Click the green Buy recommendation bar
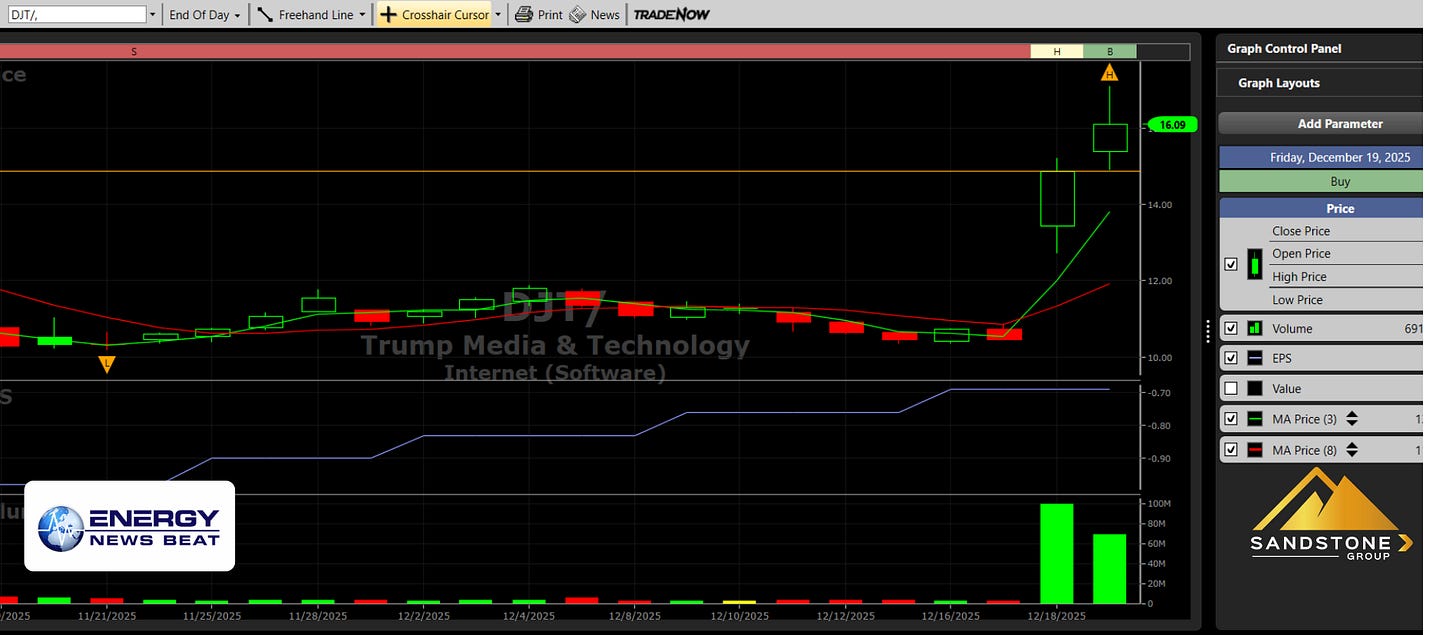Image resolution: width=1456 pixels, height=635 pixels. coord(1320,181)
